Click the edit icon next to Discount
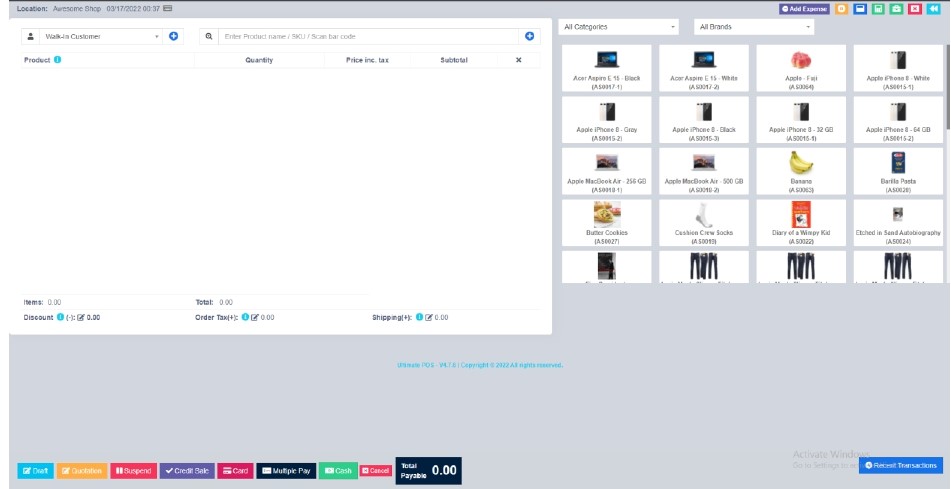The image size is (951, 489). point(81,317)
